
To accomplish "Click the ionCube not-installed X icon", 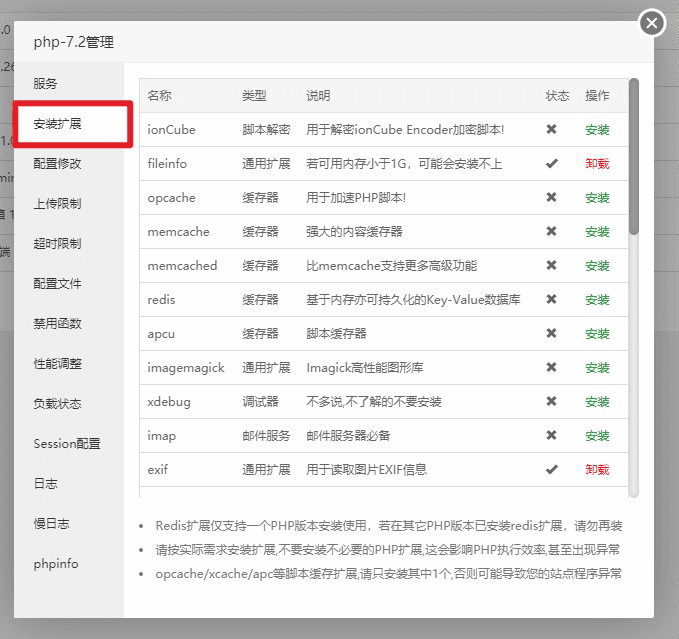I will coord(551,130).
